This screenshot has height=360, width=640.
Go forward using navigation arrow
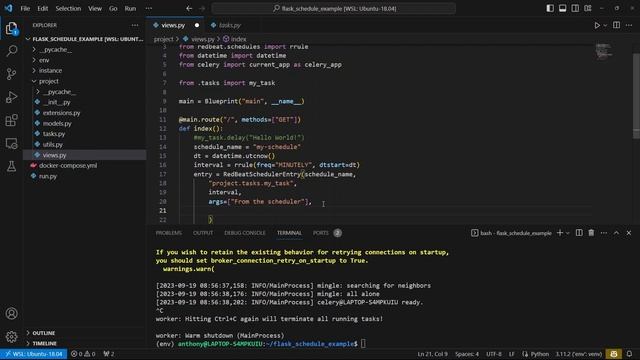(202, 8)
